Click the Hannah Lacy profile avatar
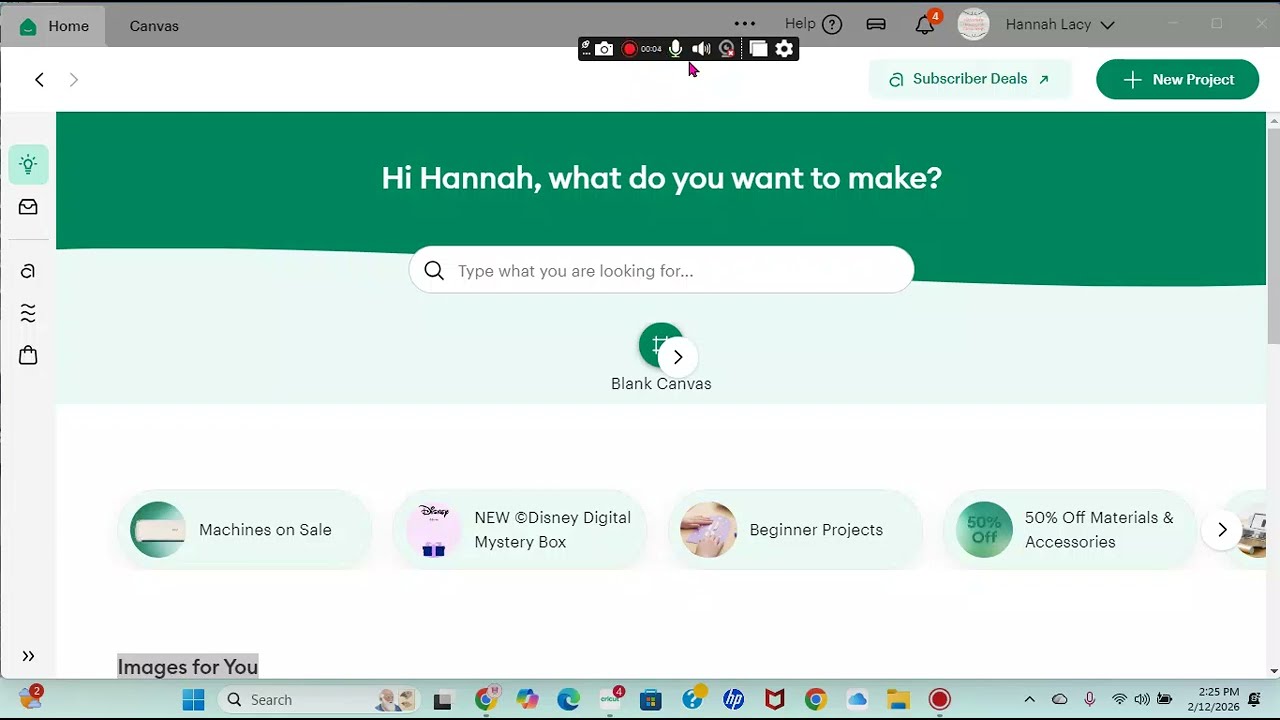The image size is (1280, 720). (973, 24)
